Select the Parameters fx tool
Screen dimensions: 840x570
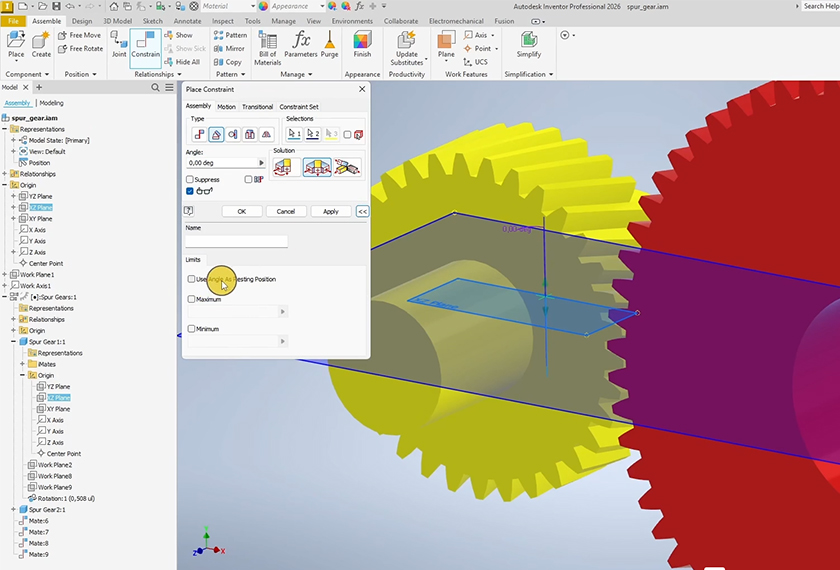tap(300, 45)
